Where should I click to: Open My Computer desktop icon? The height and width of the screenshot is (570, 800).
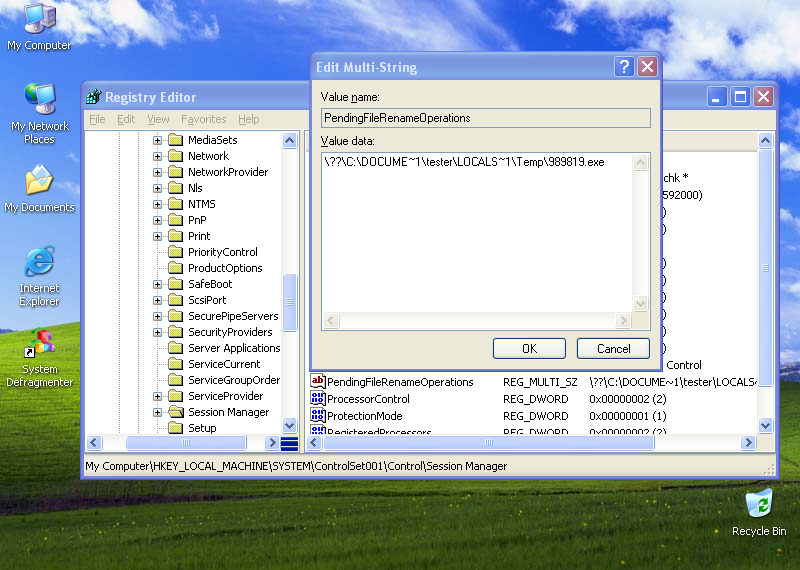(39, 27)
